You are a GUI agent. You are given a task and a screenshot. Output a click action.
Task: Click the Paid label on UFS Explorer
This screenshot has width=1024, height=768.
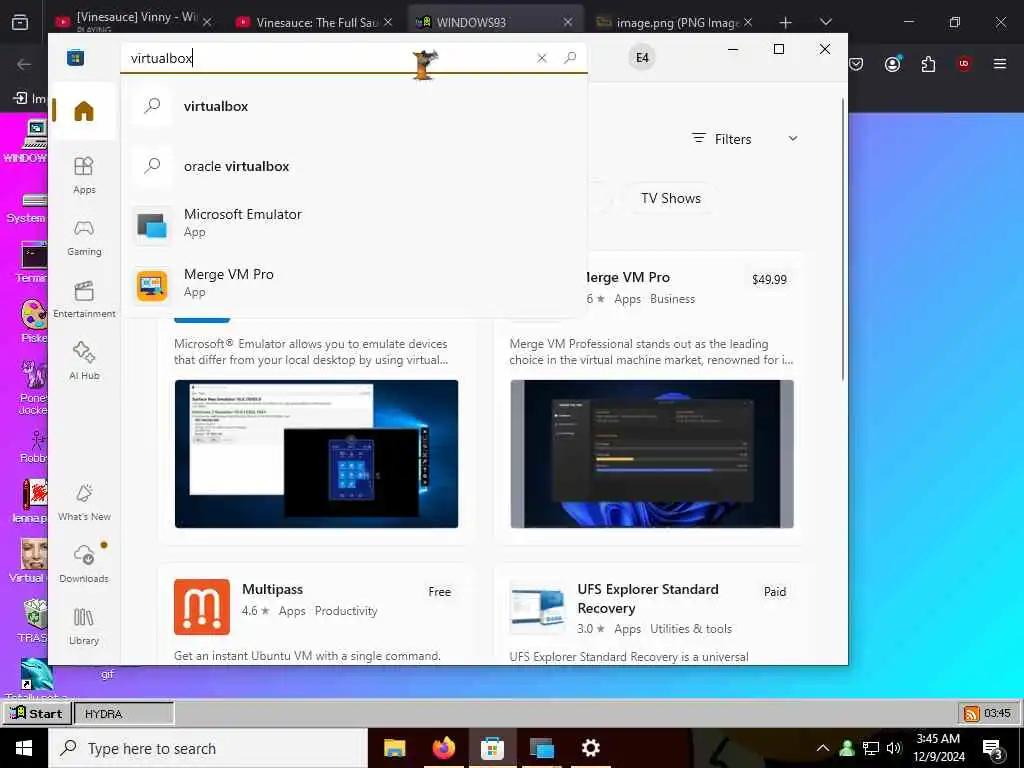click(x=775, y=592)
